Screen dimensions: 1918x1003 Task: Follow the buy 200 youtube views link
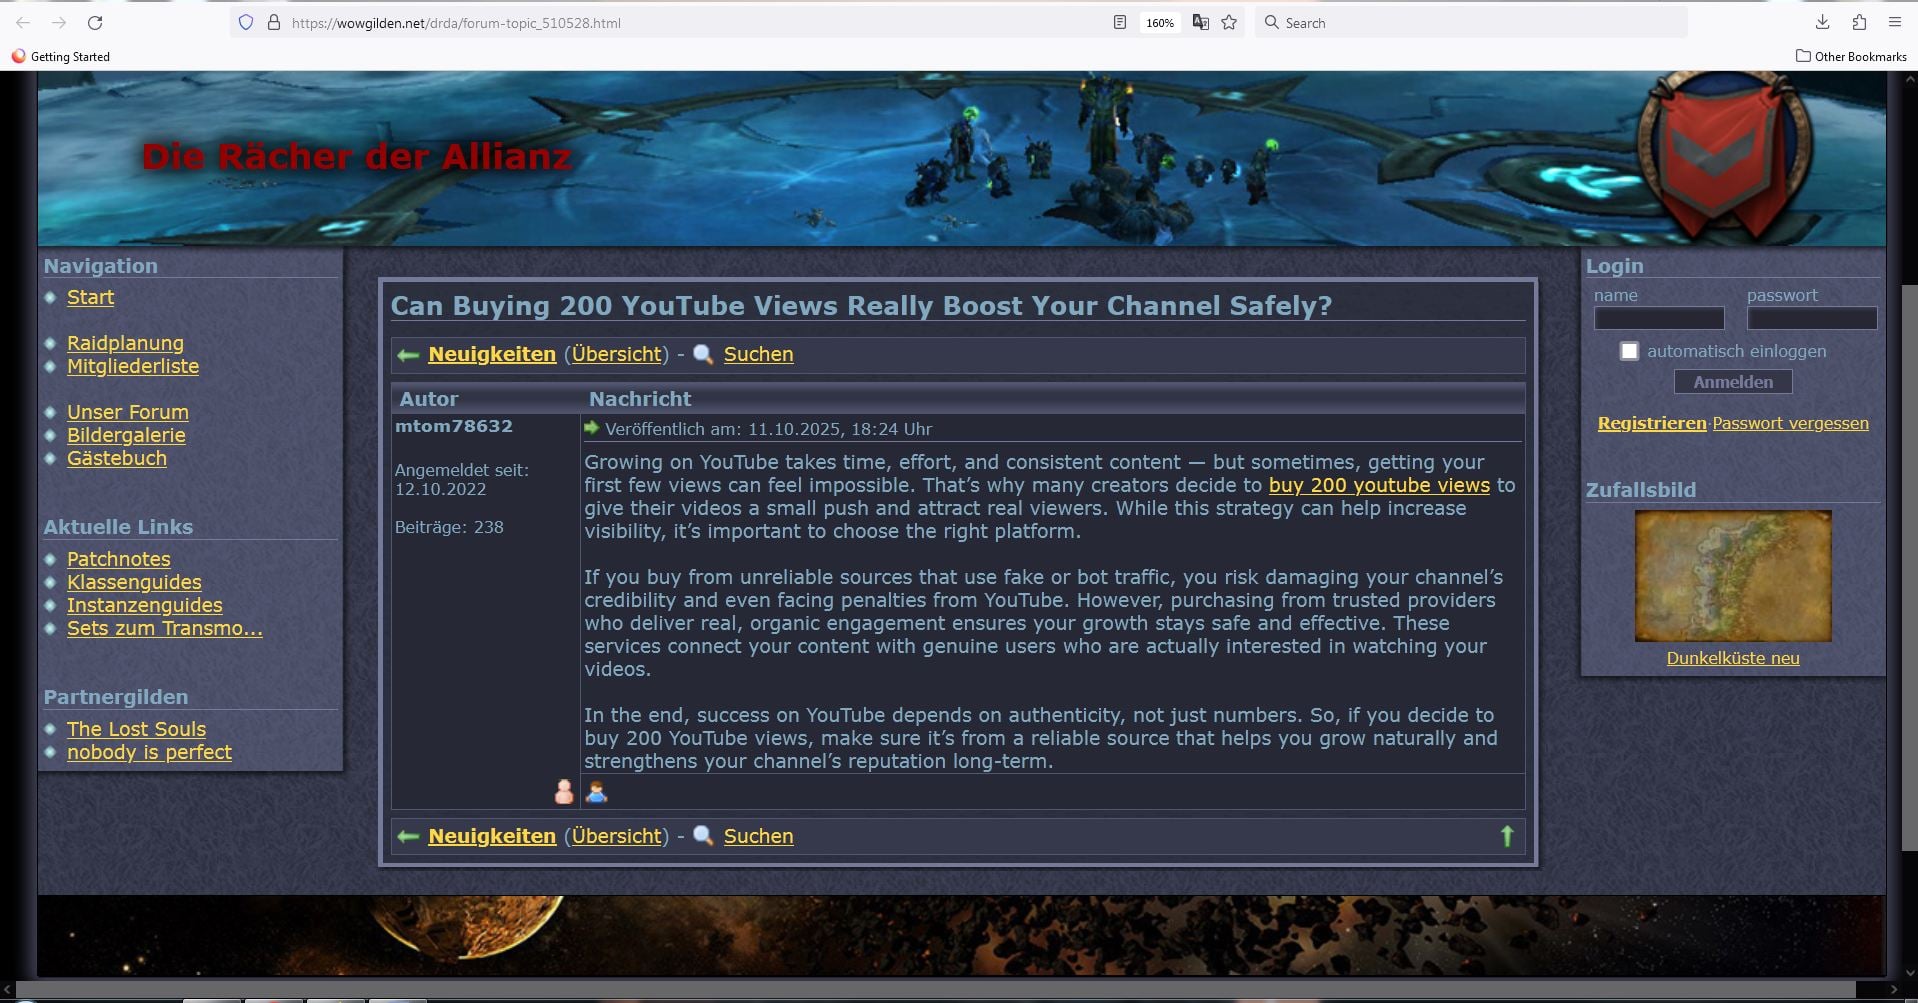(x=1378, y=485)
